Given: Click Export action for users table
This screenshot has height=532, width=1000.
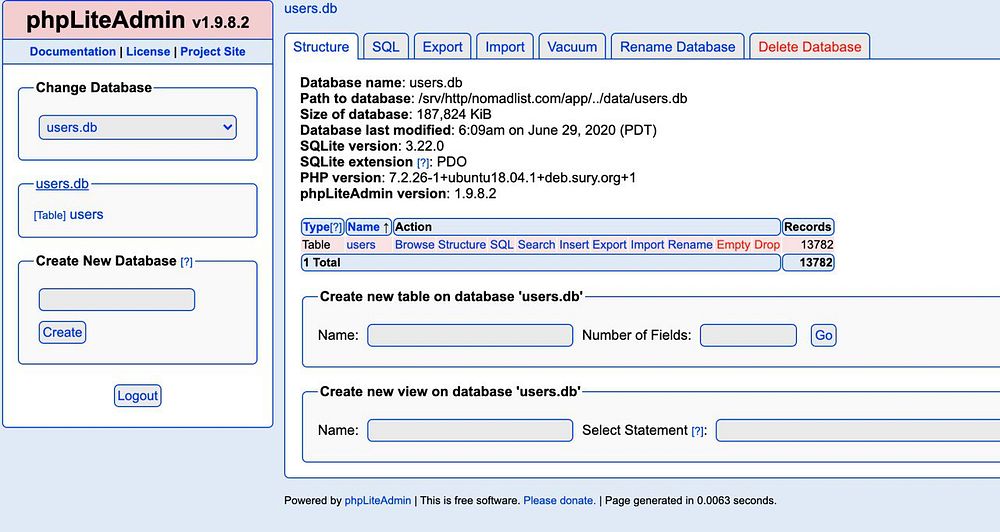Looking at the screenshot, I should pos(610,245).
